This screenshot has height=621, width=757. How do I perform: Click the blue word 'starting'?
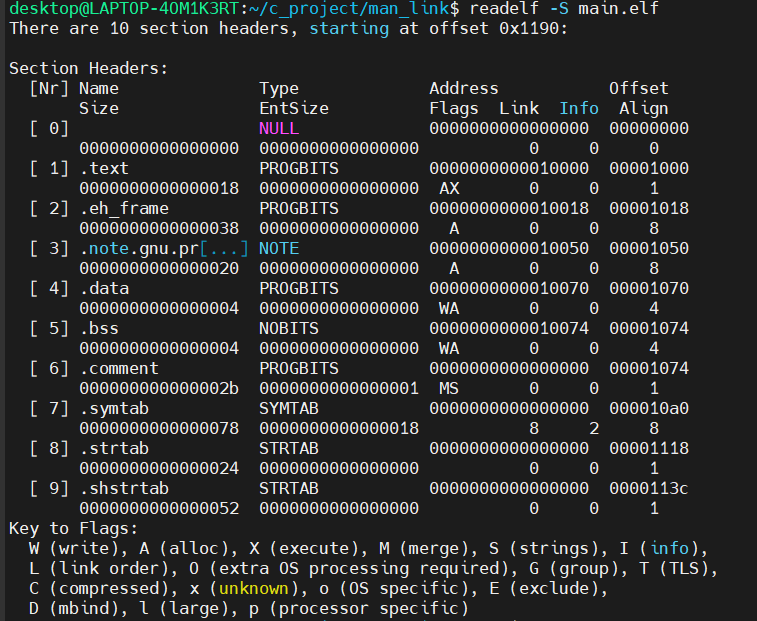pos(349,28)
